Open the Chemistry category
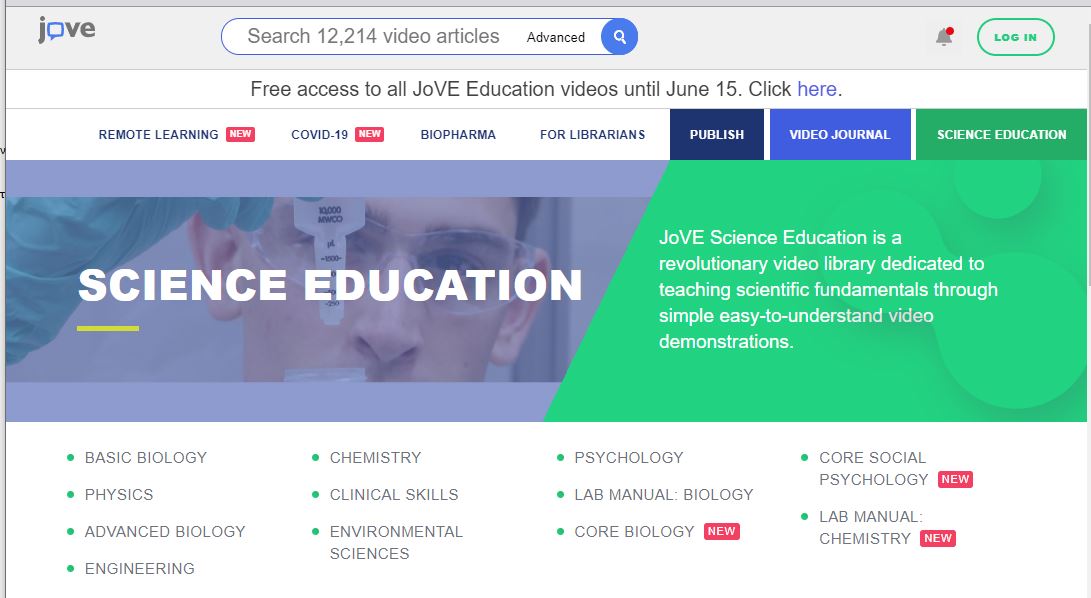 click(375, 457)
